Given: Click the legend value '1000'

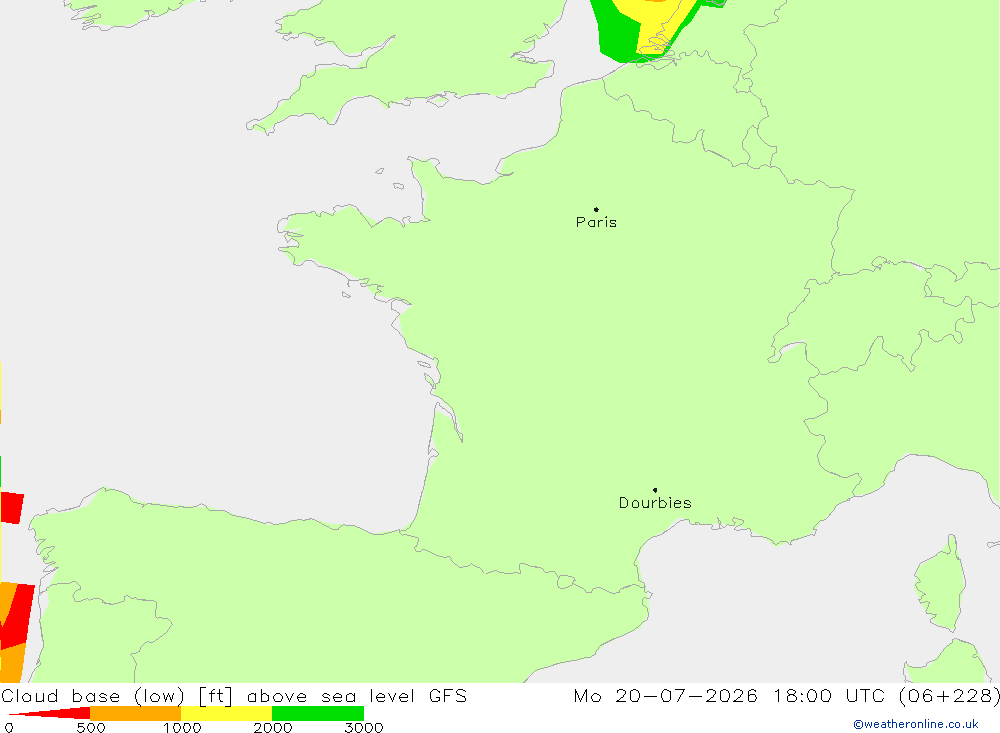Looking at the screenshot, I should pyautogui.click(x=182, y=728).
